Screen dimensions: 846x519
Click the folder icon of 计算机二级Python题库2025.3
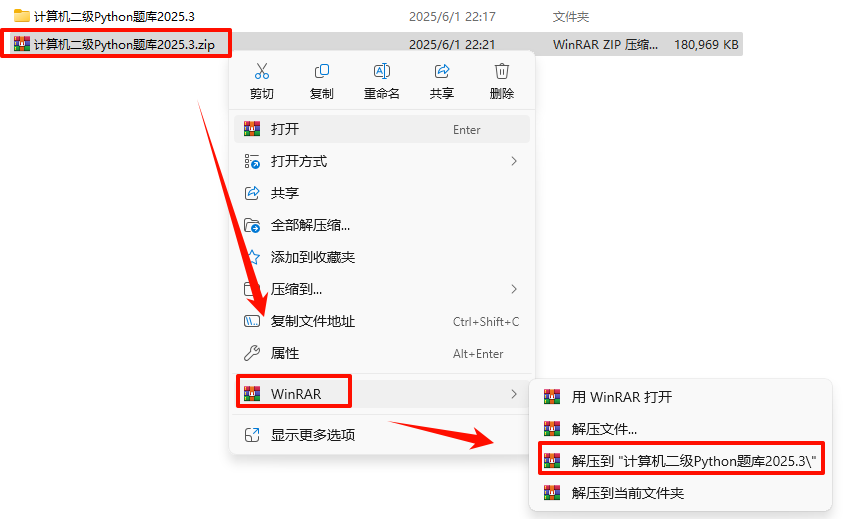point(22,16)
